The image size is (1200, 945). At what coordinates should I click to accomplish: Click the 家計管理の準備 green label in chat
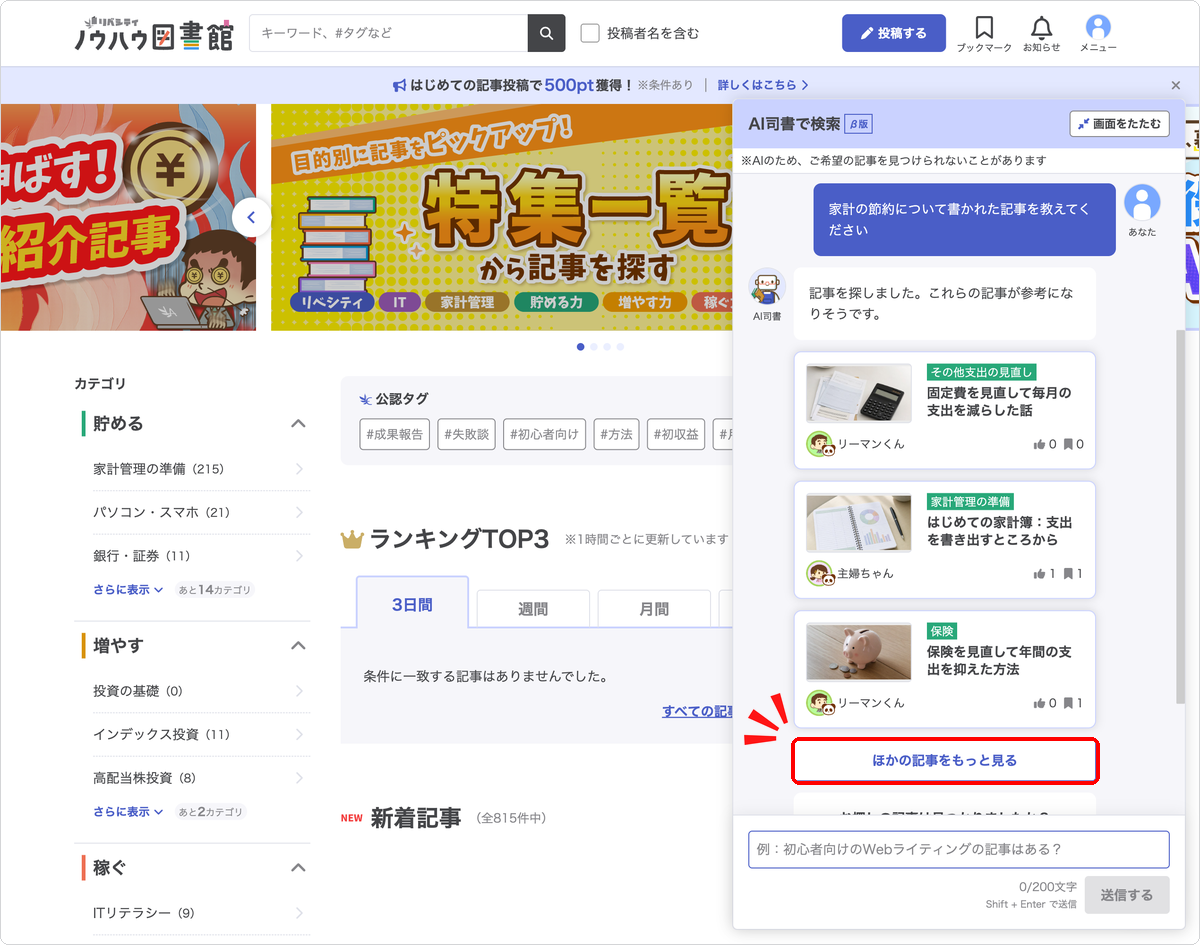[x=970, y=501]
